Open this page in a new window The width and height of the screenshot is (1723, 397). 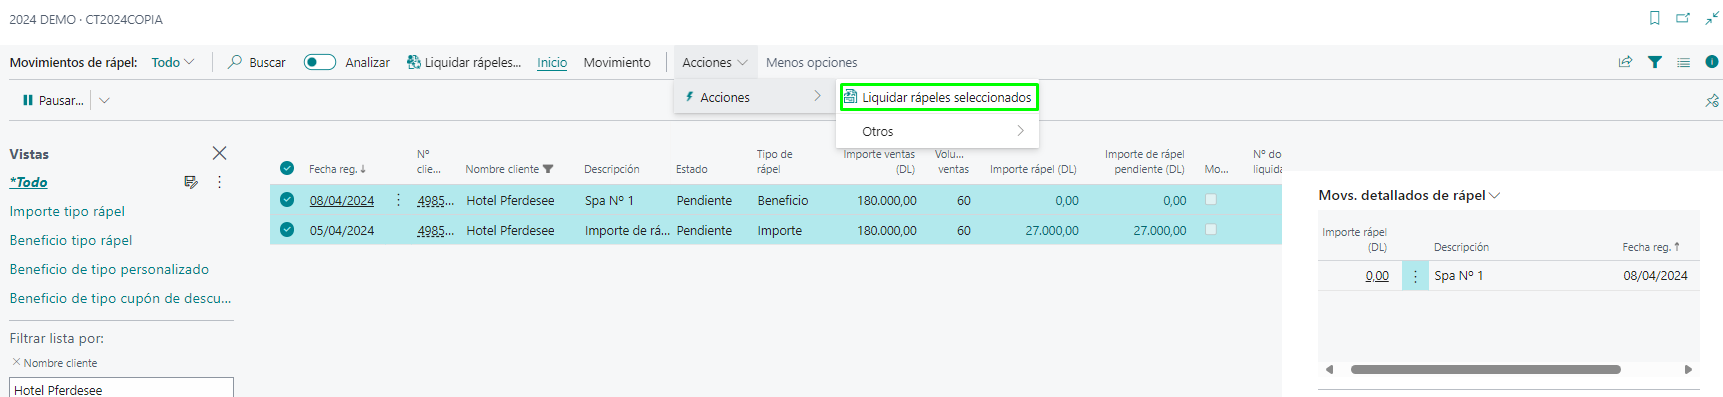(1683, 18)
